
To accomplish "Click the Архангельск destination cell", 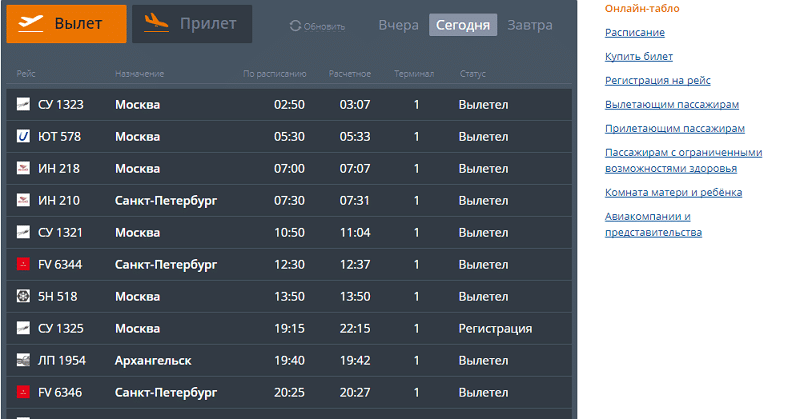I will click(x=153, y=360).
